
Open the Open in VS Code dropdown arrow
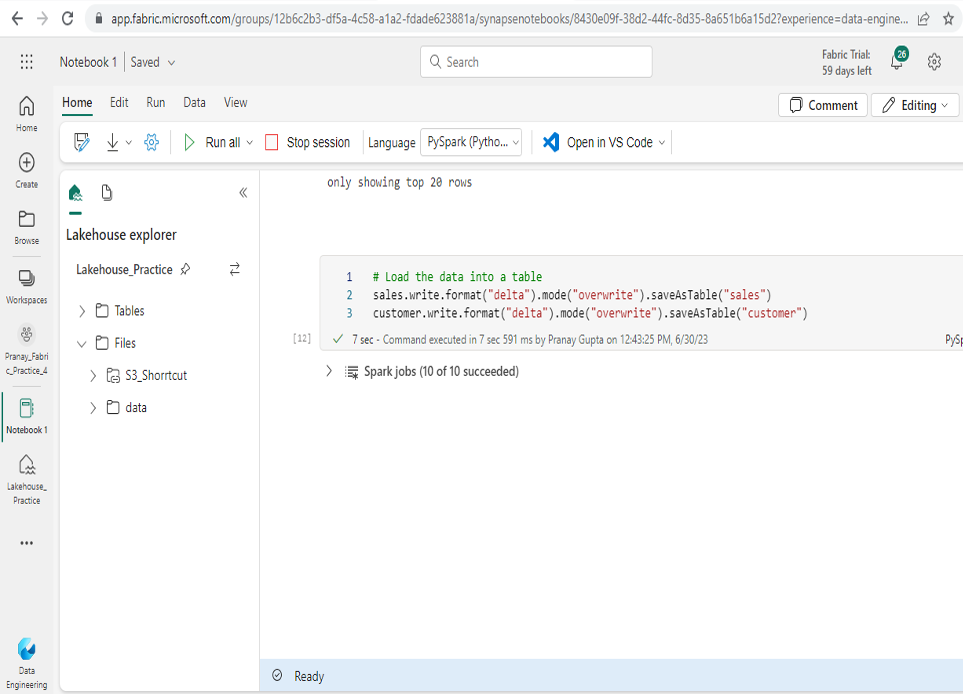662,143
